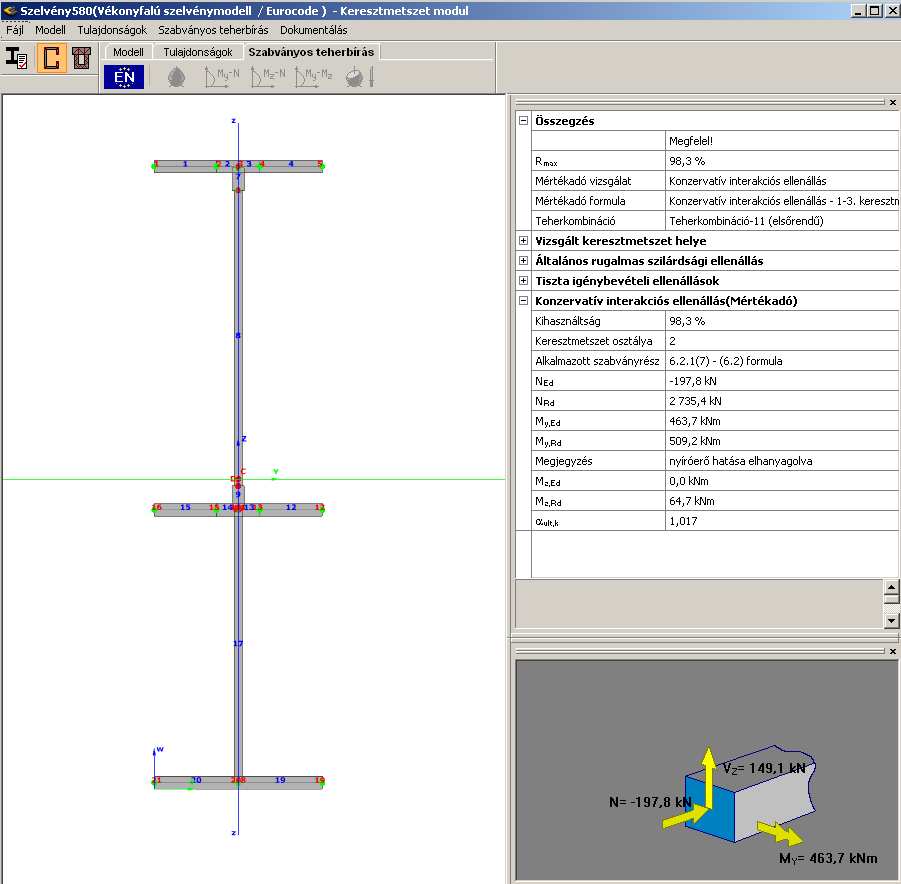Click the Vz= 149,1 kN force label
The width and height of the screenshot is (901, 884).
click(x=764, y=768)
